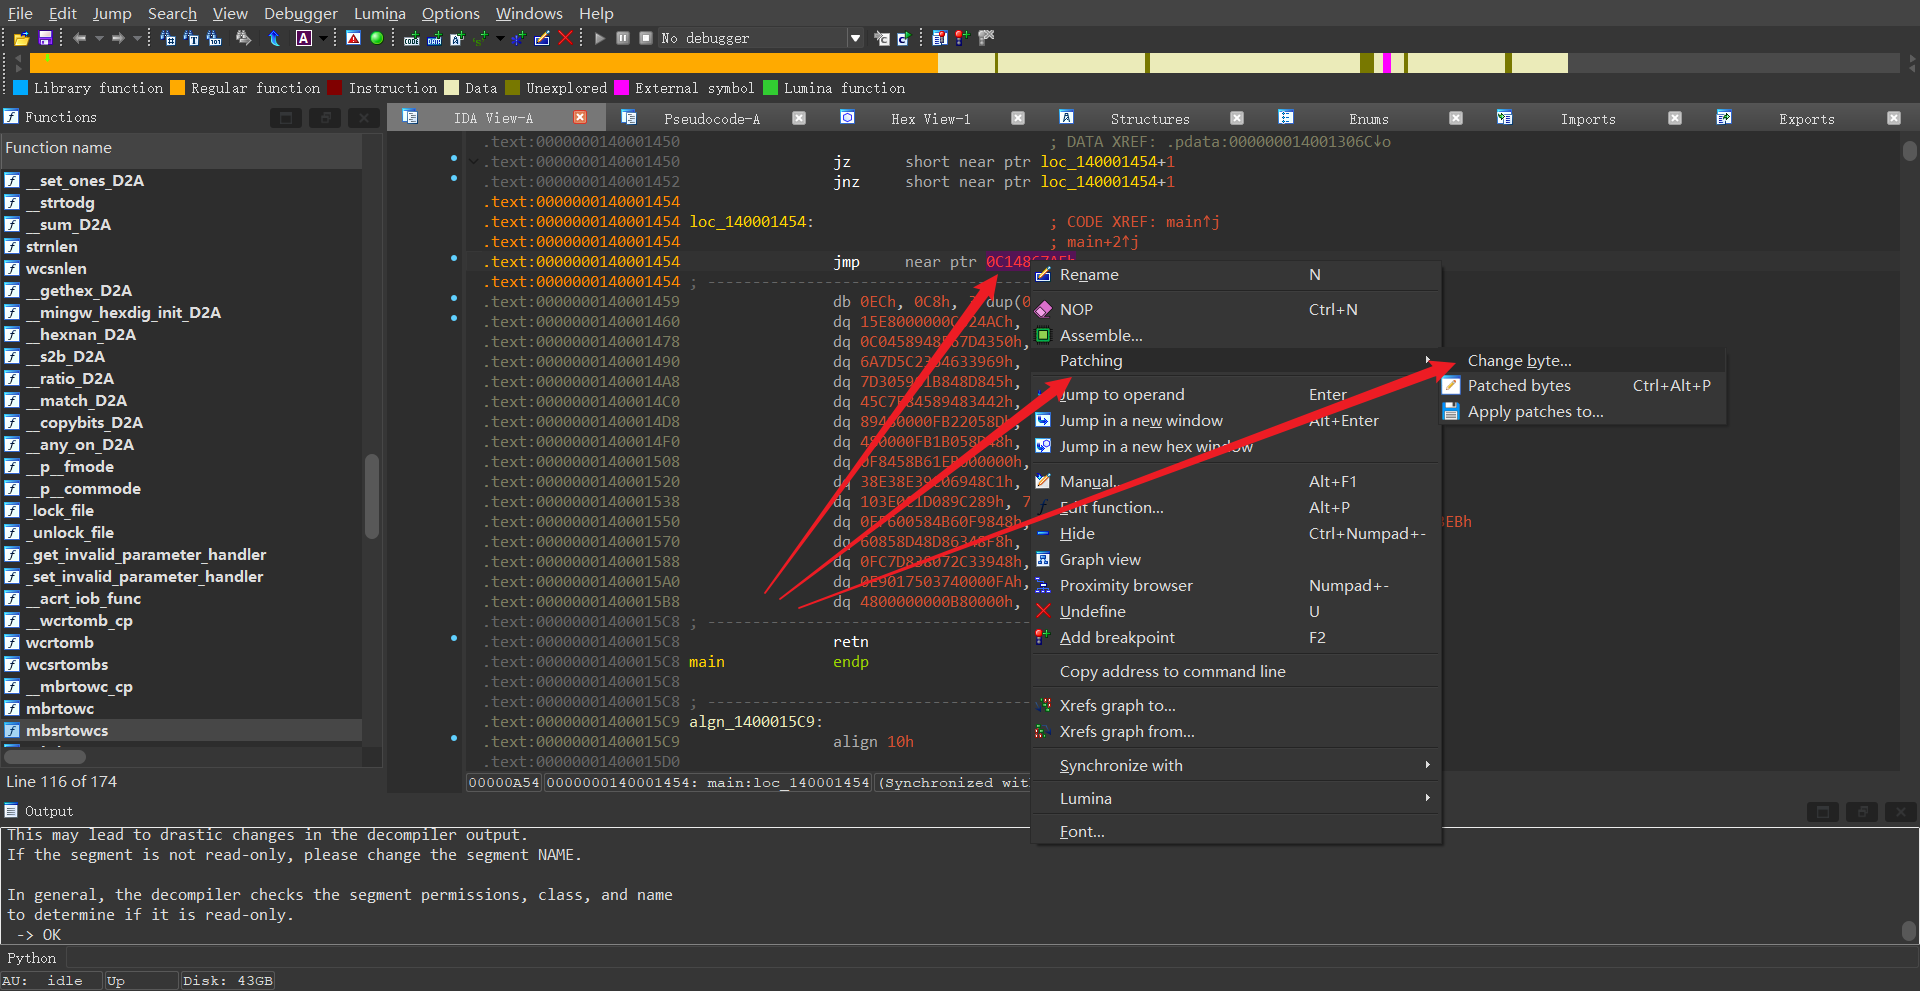Switch to the Hex View-1 tab
This screenshot has width=1920, height=991.
[930, 118]
